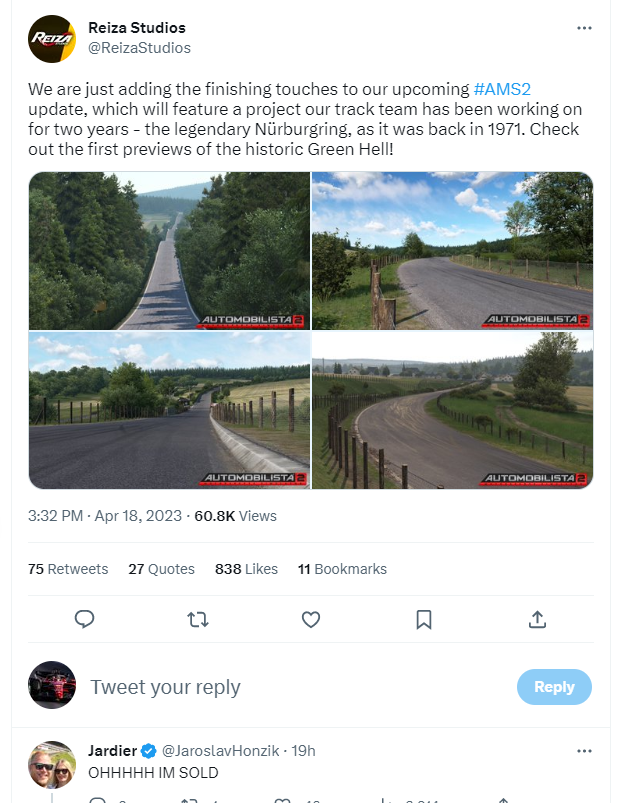Click the Reiza Studios profile avatar
The height and width of the screenshot is (803, 635).
click(52, 38)
